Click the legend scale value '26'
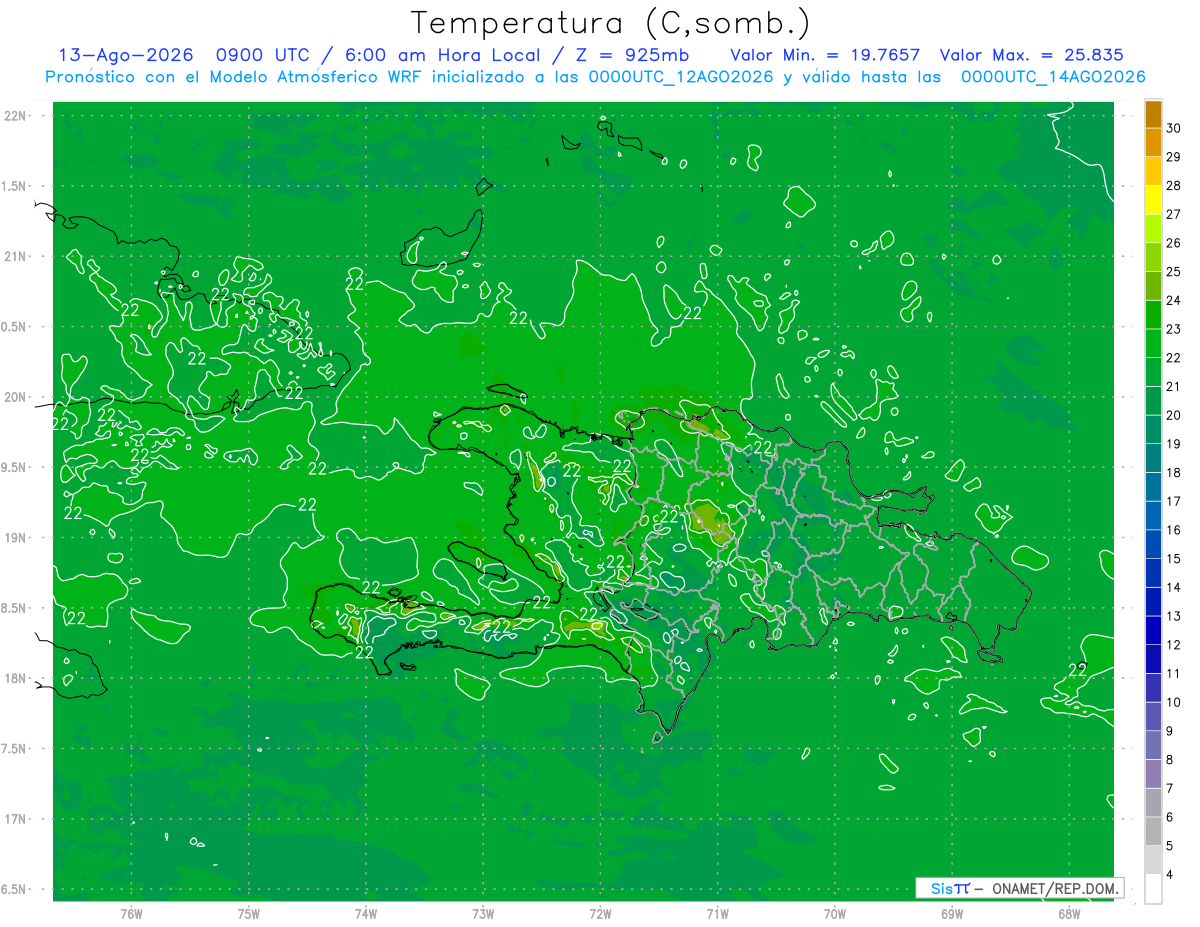Image resolution: width=1200 pixels, height=927 pixels. point(1174,243)
